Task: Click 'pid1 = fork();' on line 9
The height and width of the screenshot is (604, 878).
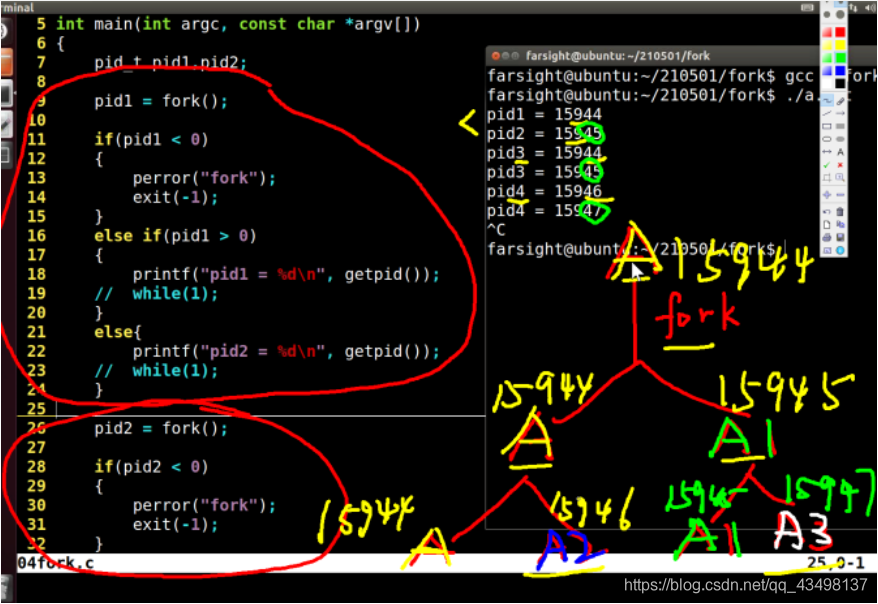Action: coord(161,101)
